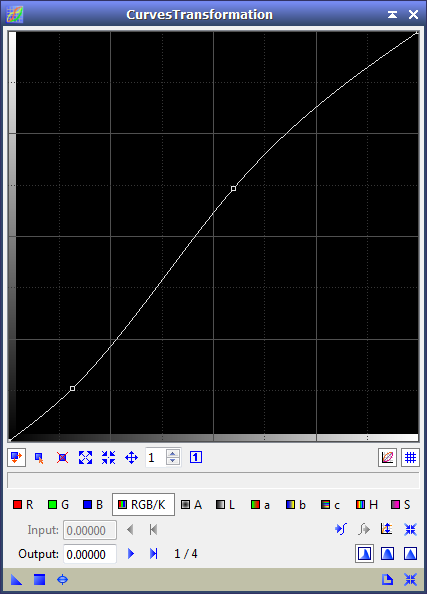This screenshot has width=427, height=594.
Task: Click the Apply Global square icon
Action: pos(39,580)
